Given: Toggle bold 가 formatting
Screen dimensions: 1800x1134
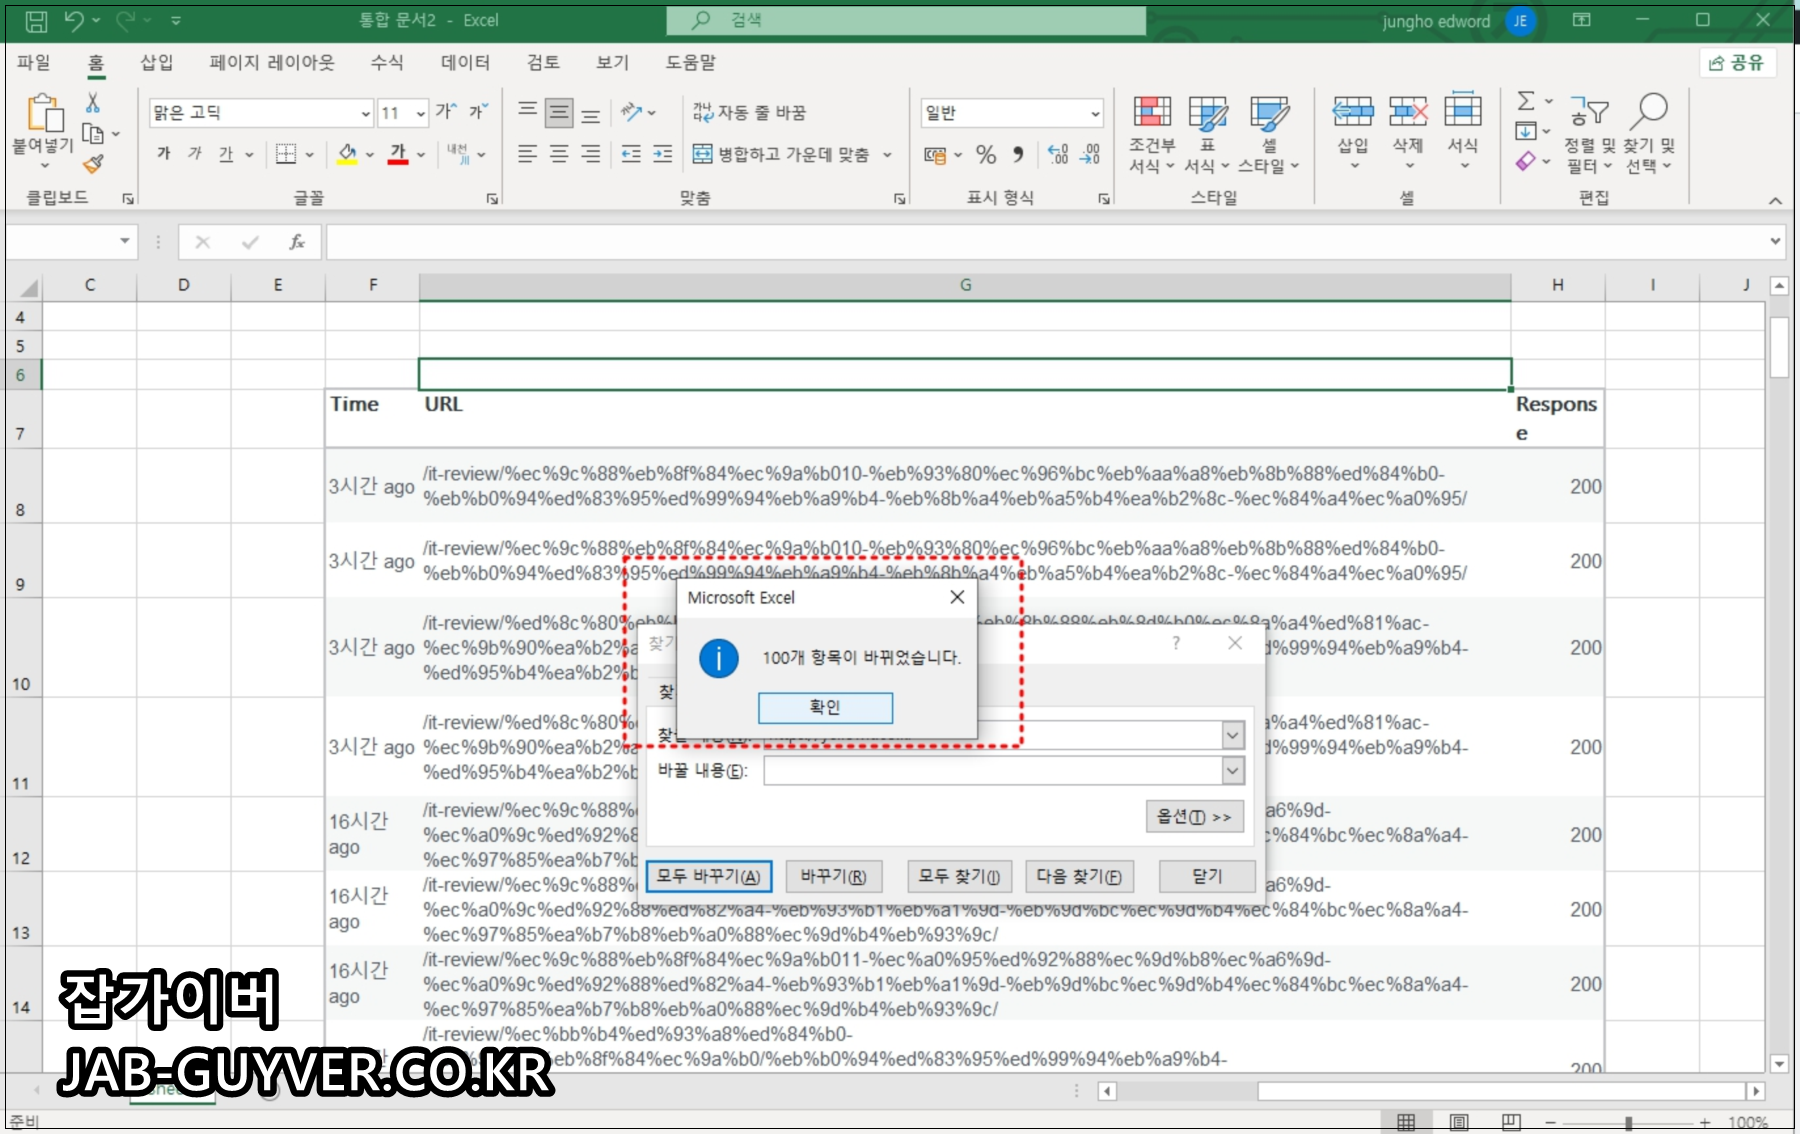Looking at the screenshot, I should pos(164,154).
